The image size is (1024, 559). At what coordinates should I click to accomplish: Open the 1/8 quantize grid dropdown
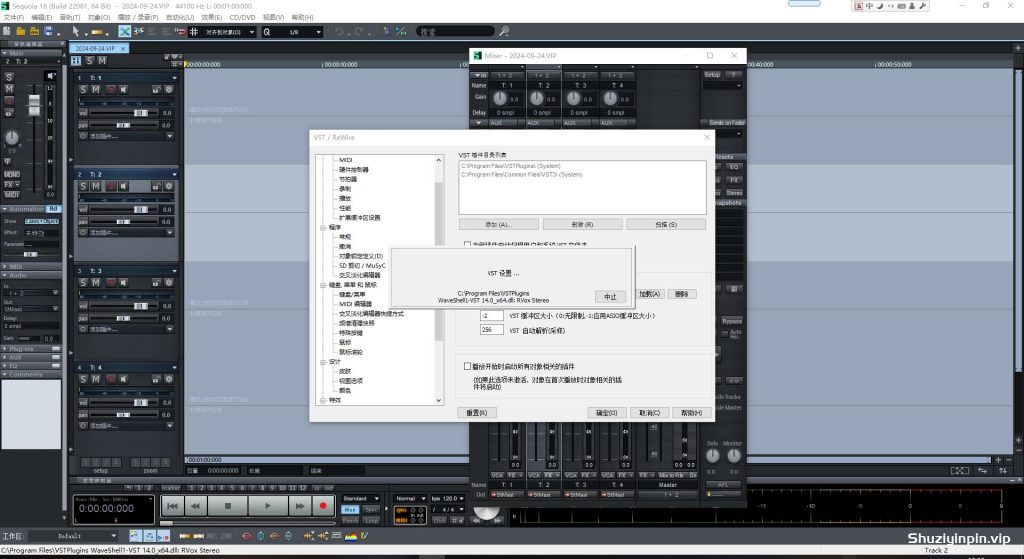coord(319,32)
